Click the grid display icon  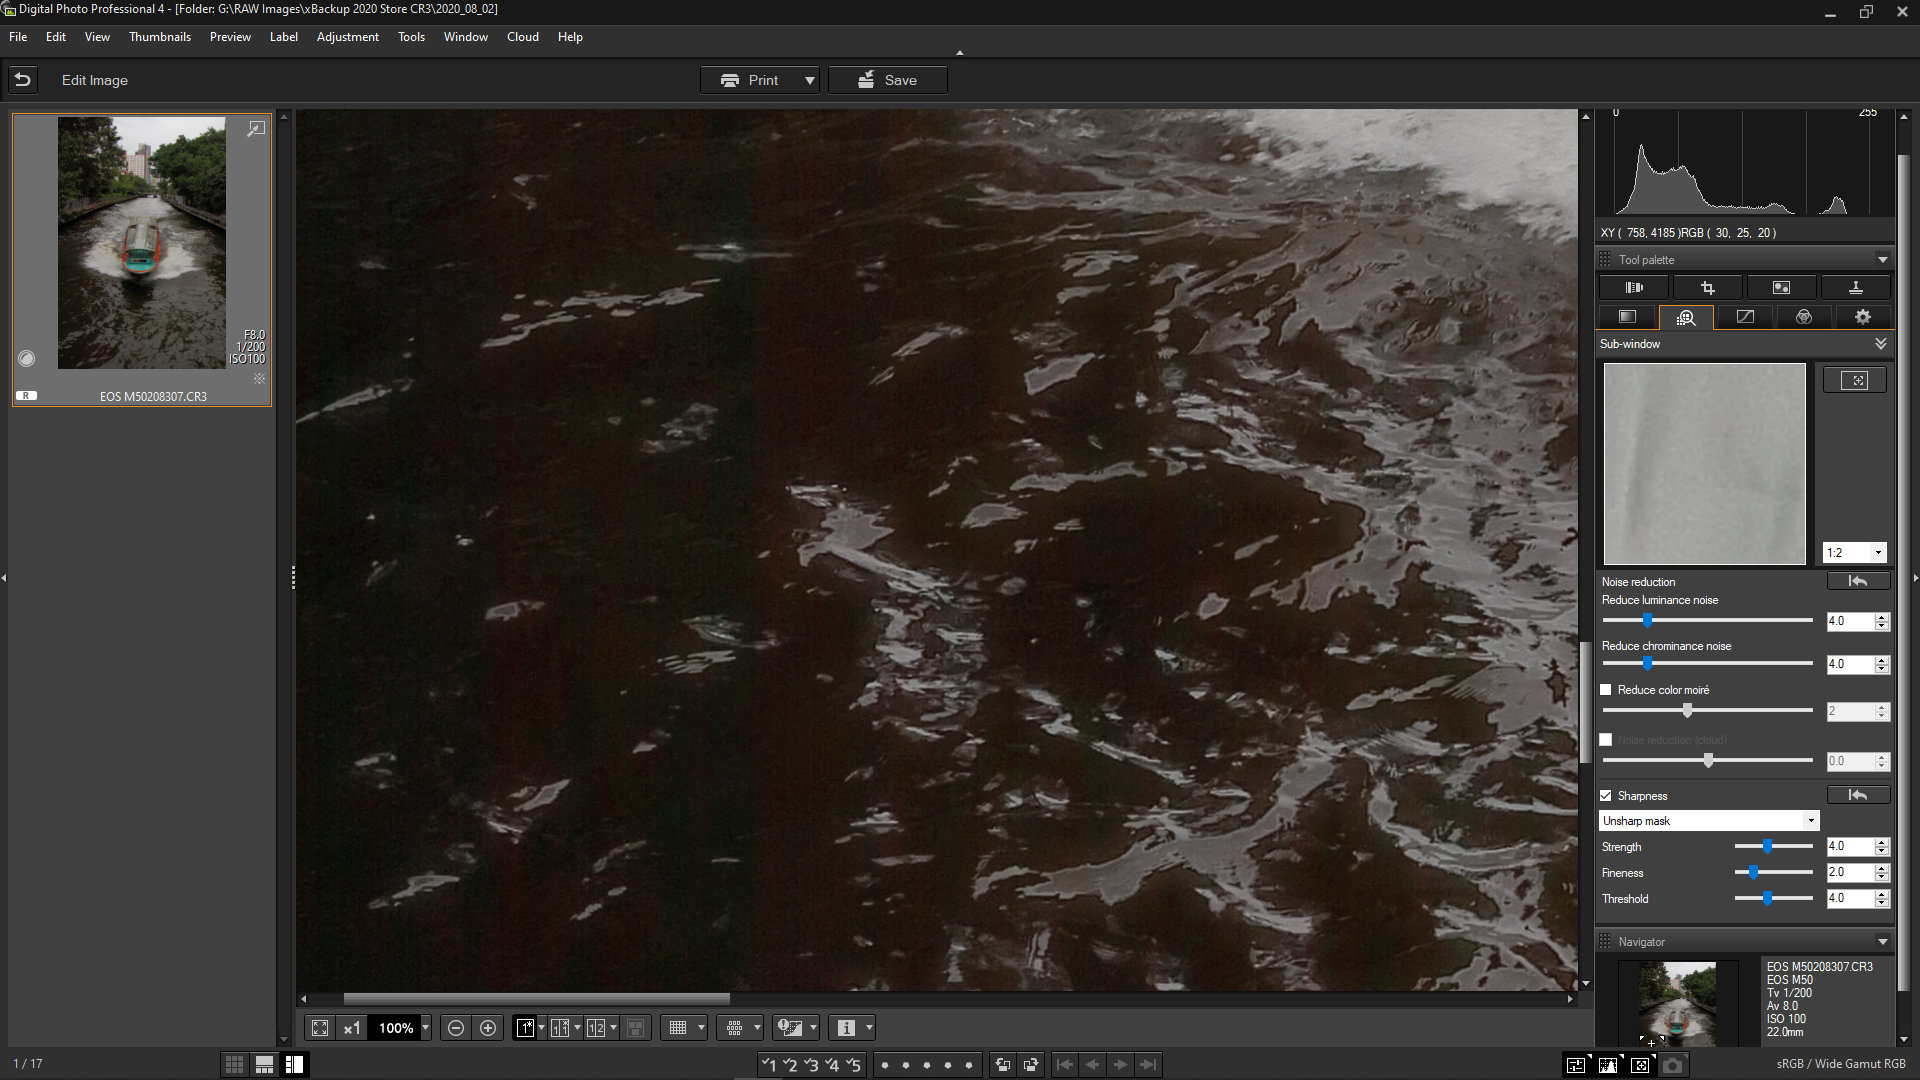pos(678,1028)
